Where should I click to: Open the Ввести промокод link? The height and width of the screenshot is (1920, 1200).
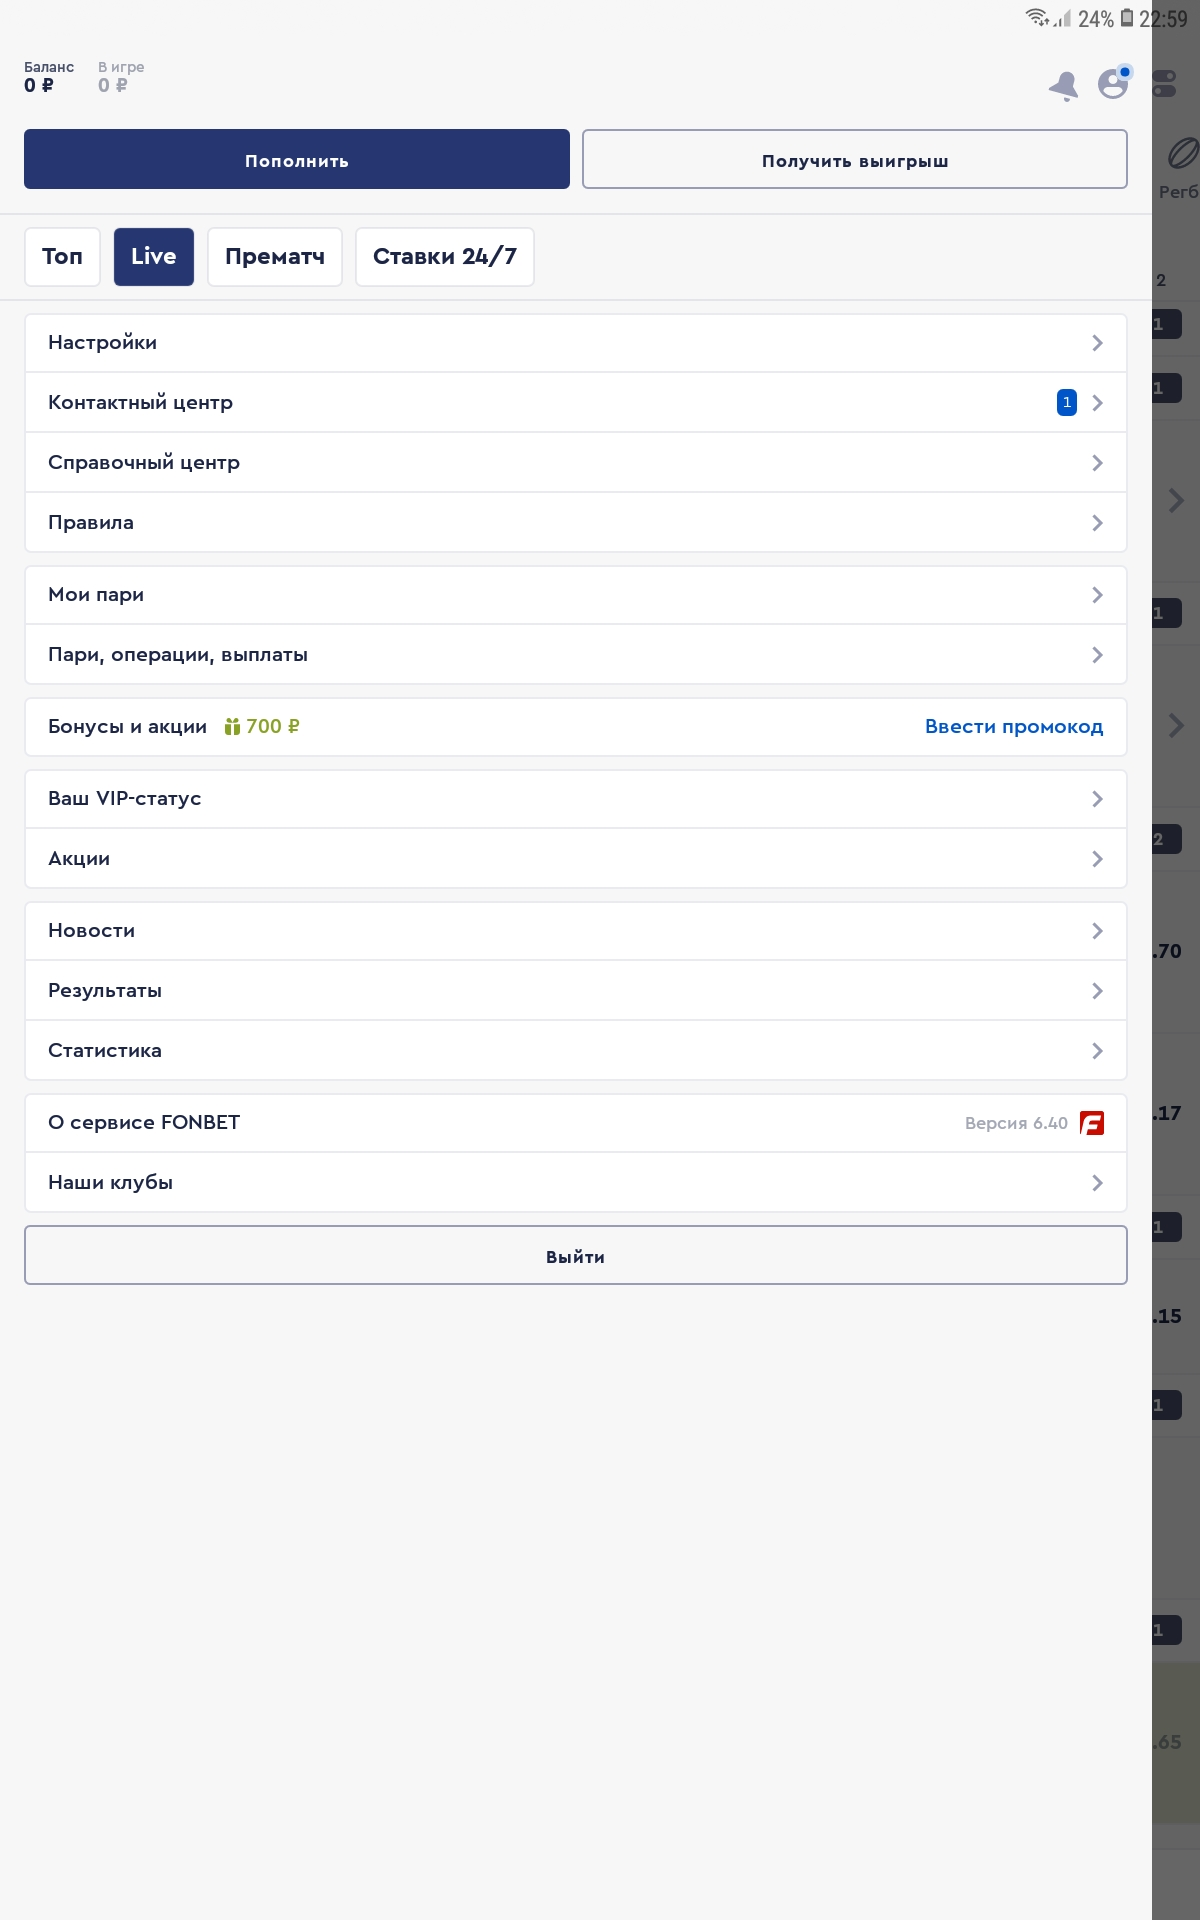[1014, 727]
